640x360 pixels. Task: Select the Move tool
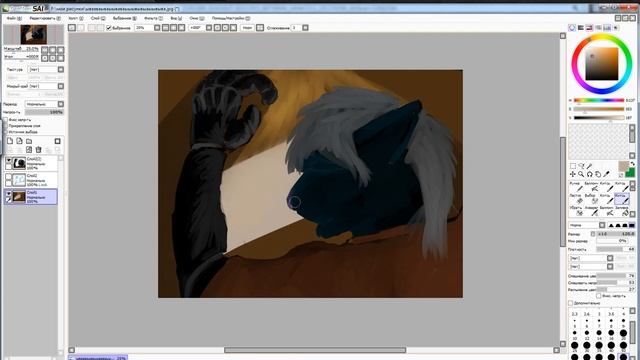click(573, 174)
